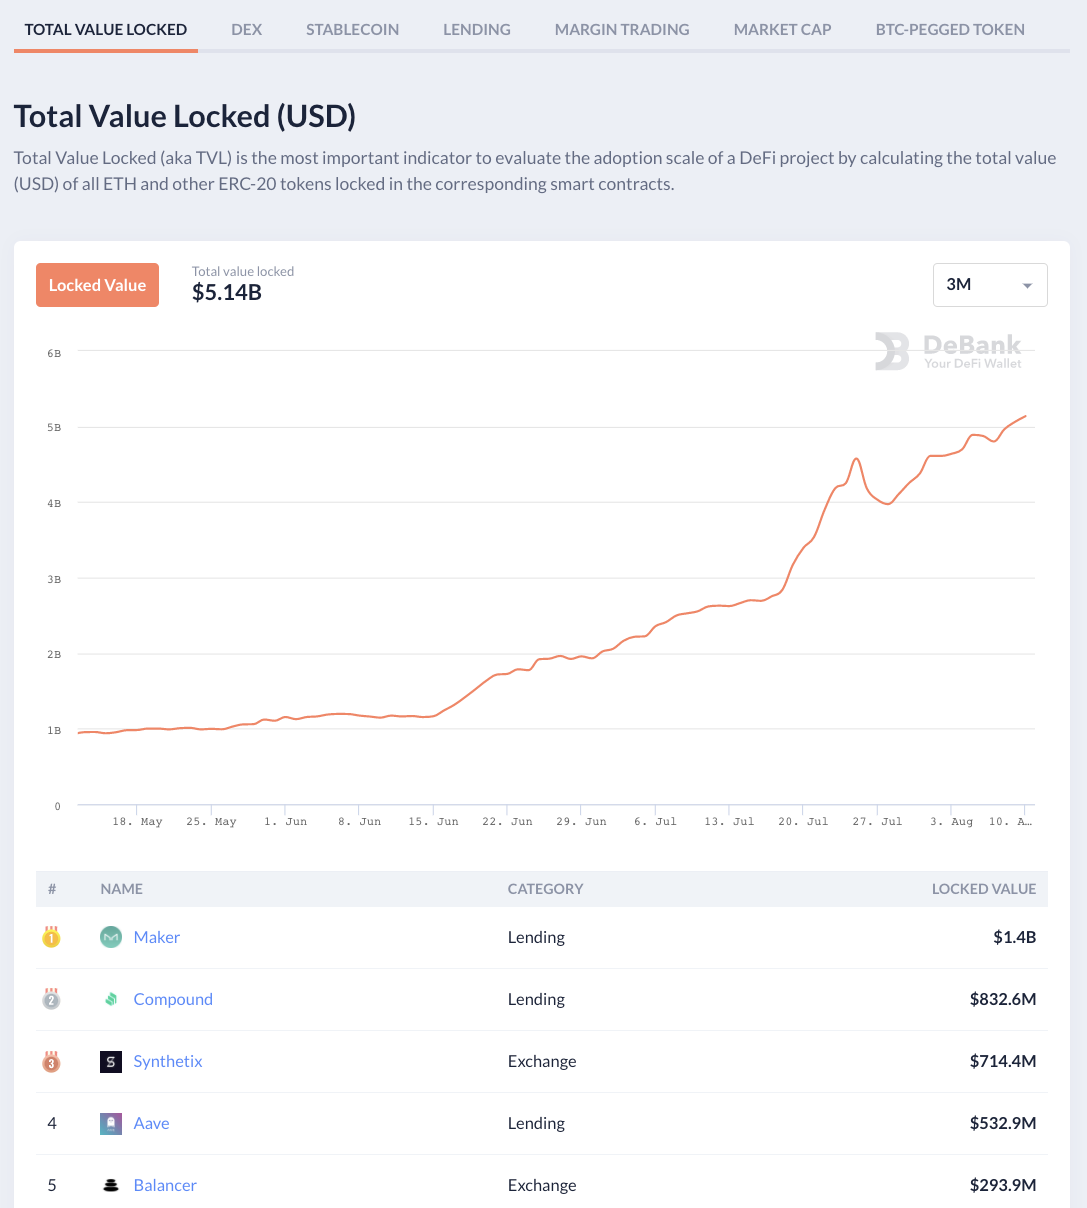
Task: Click Aave's Lending category cell
Action: pyautogui.click(x=536, y=1123)
